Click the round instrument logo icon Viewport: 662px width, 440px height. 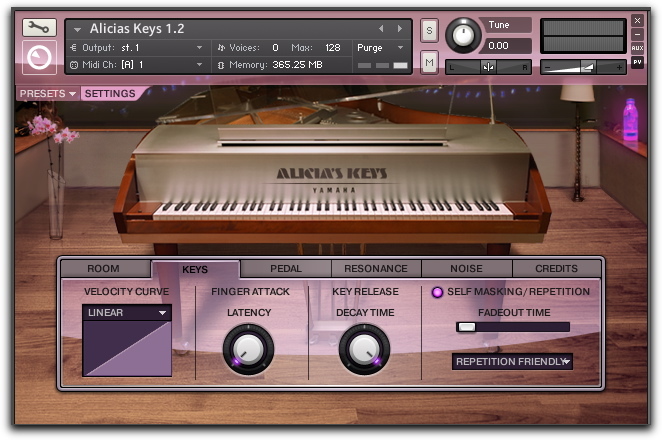tap(39, 57)
